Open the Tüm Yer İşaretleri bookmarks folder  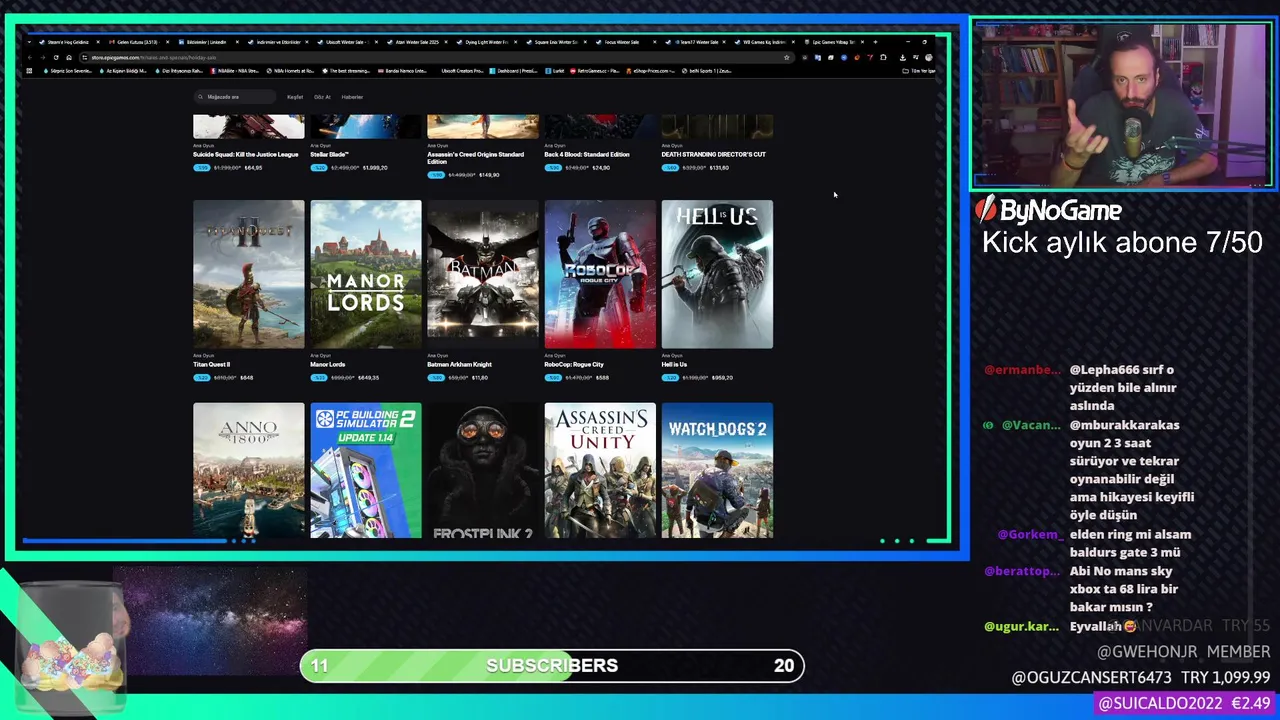[919, 71]
